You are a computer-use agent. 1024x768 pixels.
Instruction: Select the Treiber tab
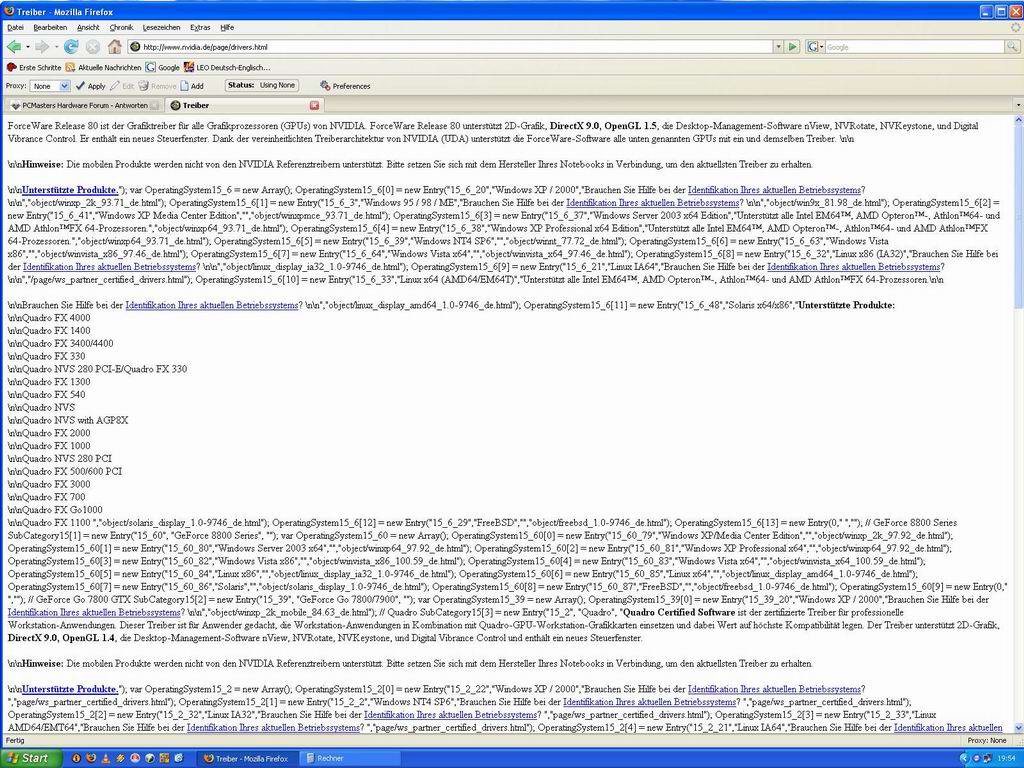[x=244, y=105]
